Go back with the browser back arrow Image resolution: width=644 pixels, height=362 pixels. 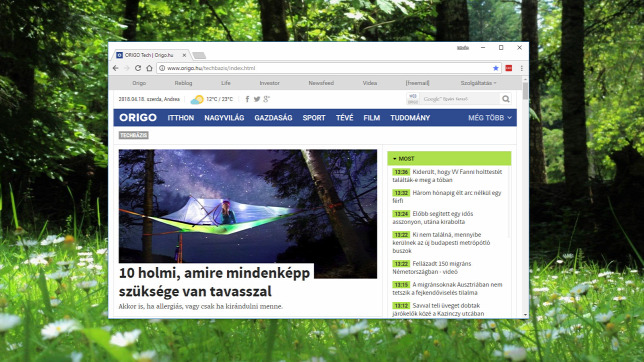coord(116,68)
